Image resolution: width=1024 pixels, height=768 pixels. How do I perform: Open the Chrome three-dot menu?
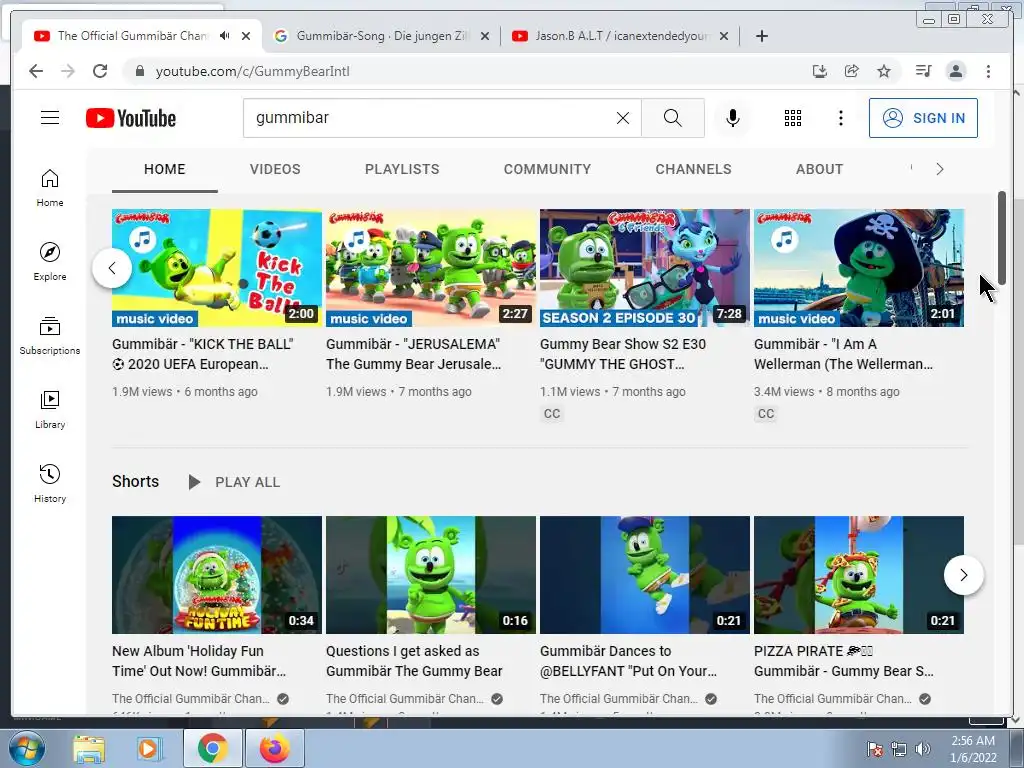(x=988, y=71)
